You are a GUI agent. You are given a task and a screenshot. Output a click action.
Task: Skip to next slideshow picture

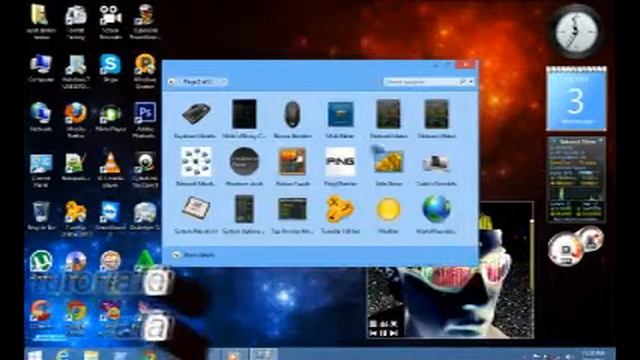[x=394, y=333]
